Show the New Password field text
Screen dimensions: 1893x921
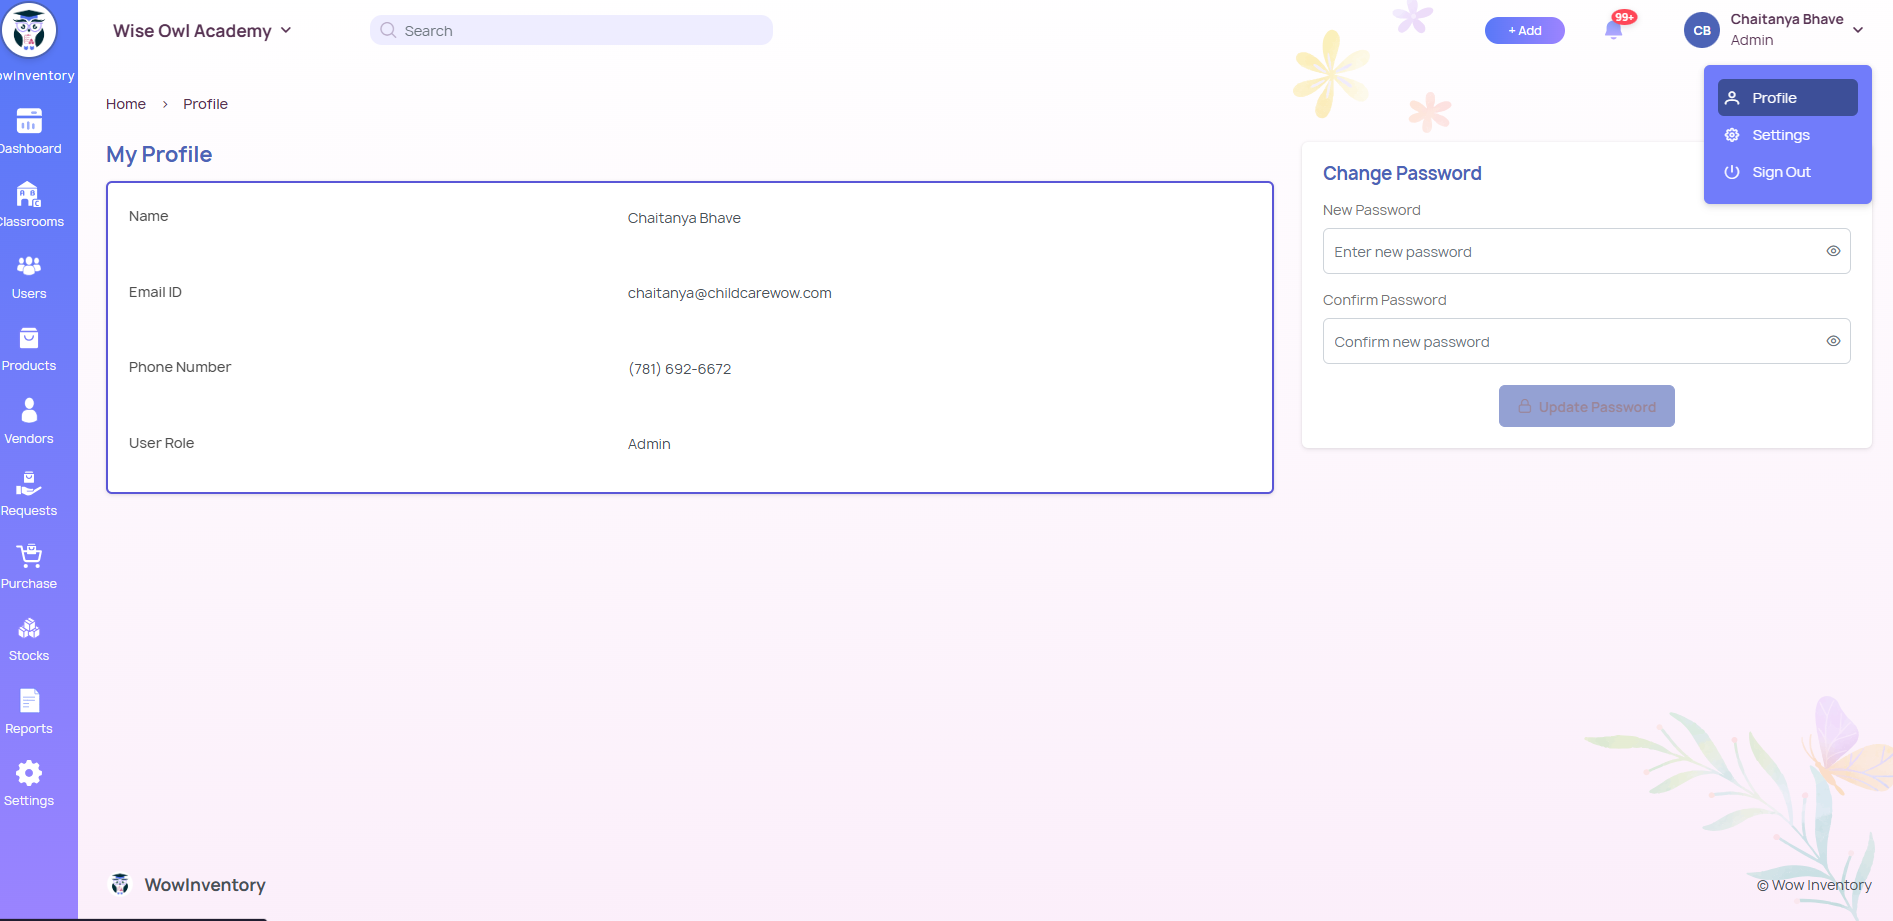coord(1833,251)
